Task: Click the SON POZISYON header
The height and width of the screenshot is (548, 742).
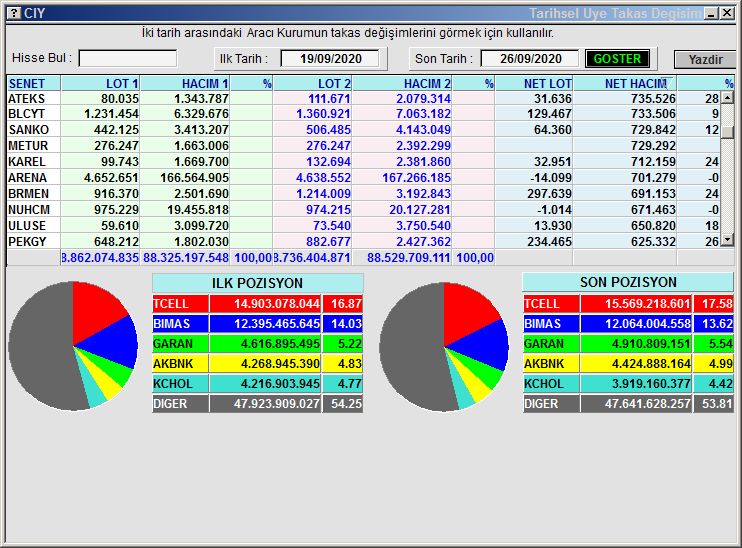Action: coord(628,282)
